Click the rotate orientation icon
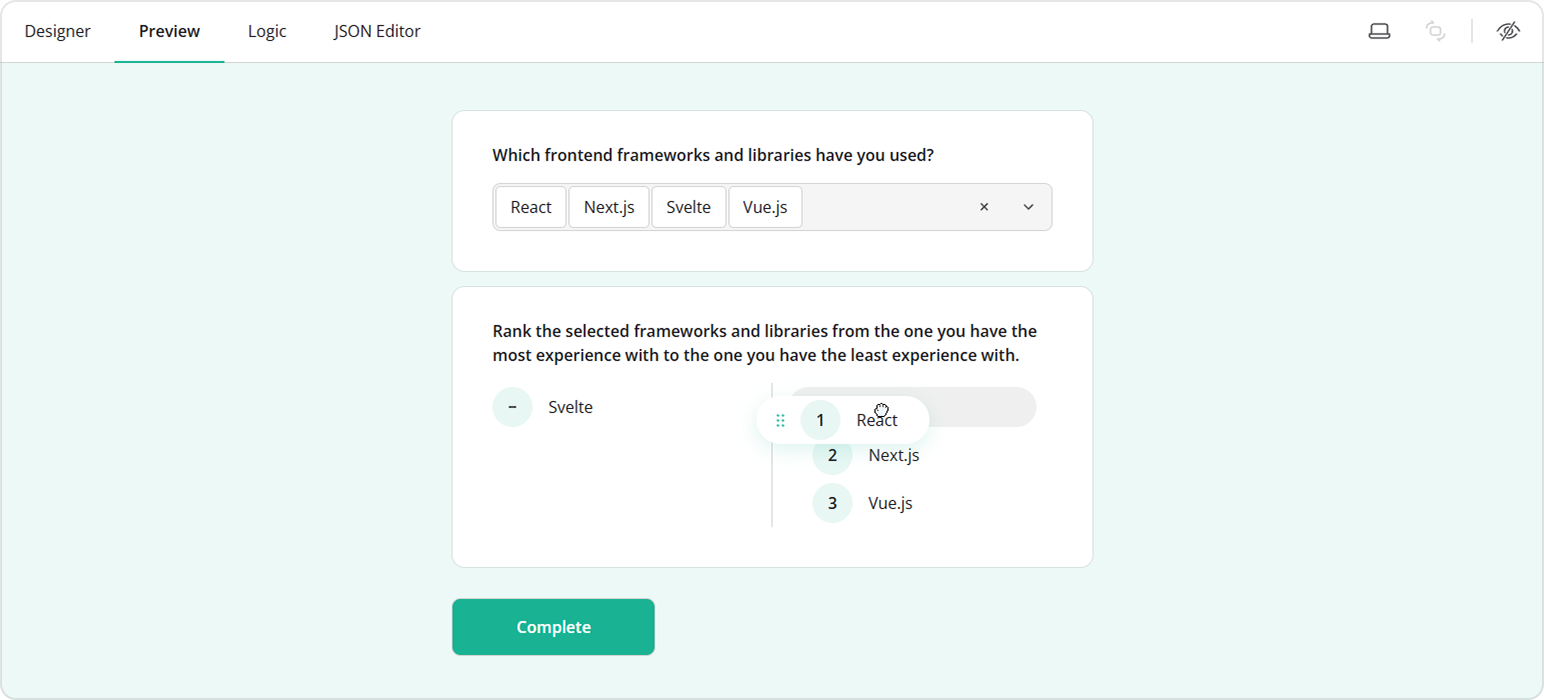 1435,31
